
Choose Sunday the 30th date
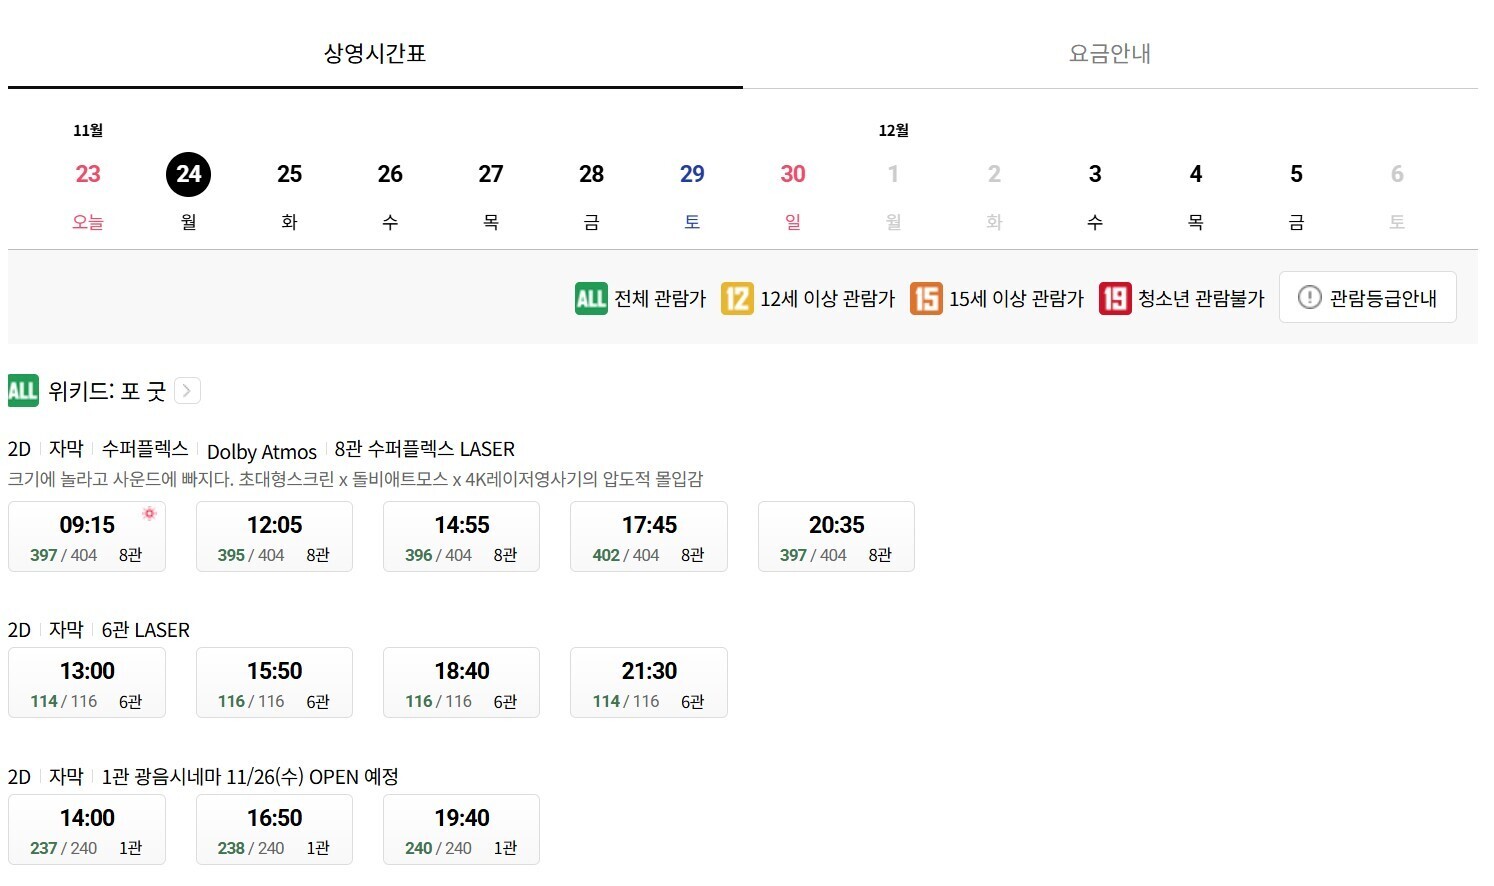pyautogui.click(x=793, y=194)
